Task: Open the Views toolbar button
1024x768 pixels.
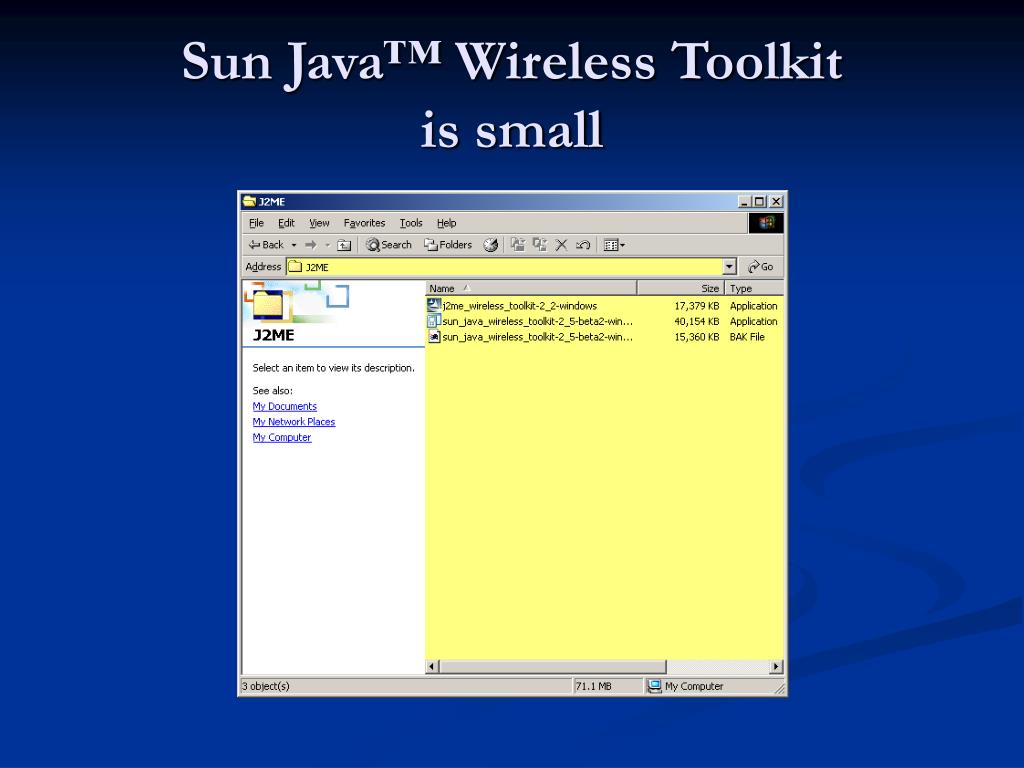Action: point(614,245)
